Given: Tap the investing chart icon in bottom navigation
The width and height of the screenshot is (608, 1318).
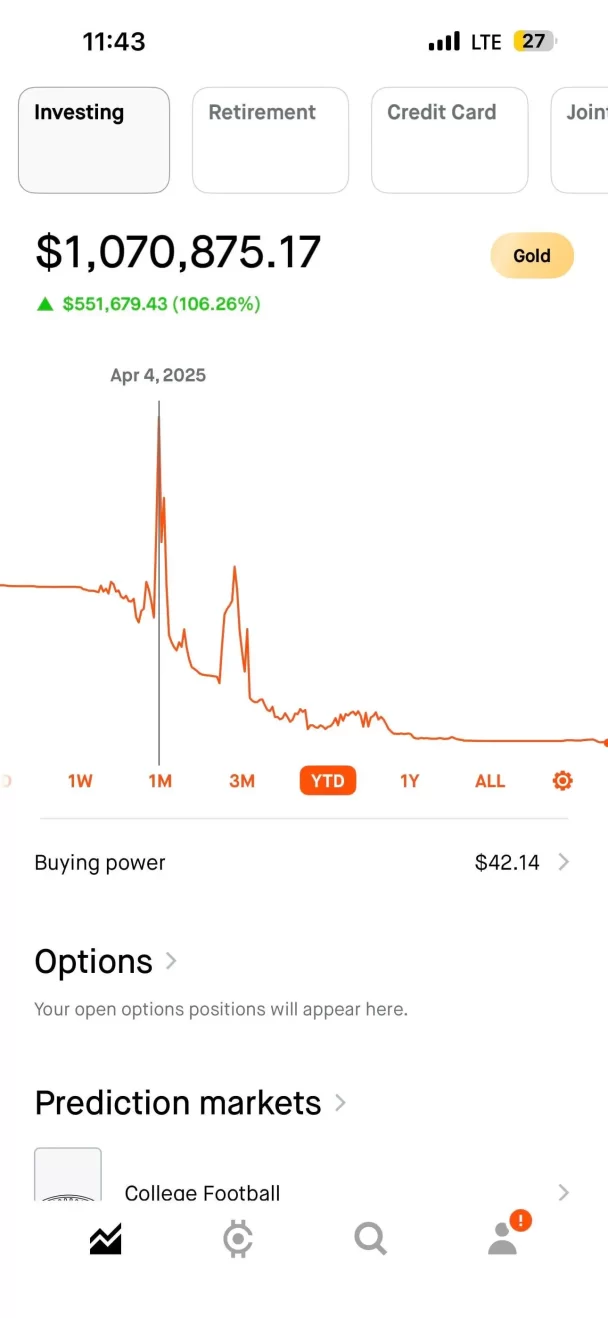Looking at the screenshot, I should [105, 1239].
